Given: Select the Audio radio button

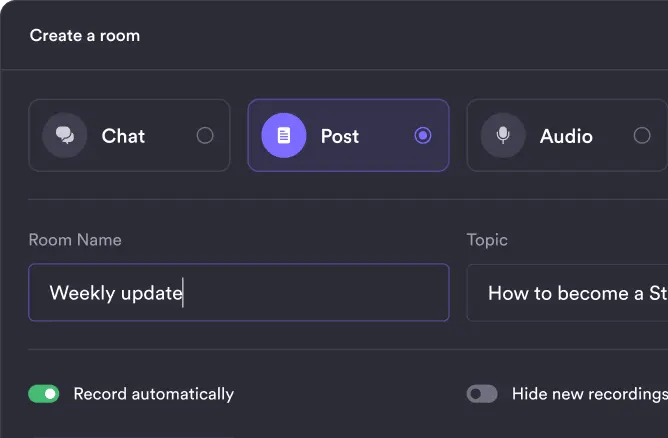Looking at the screenshot, I should click(x=642, y=136).
